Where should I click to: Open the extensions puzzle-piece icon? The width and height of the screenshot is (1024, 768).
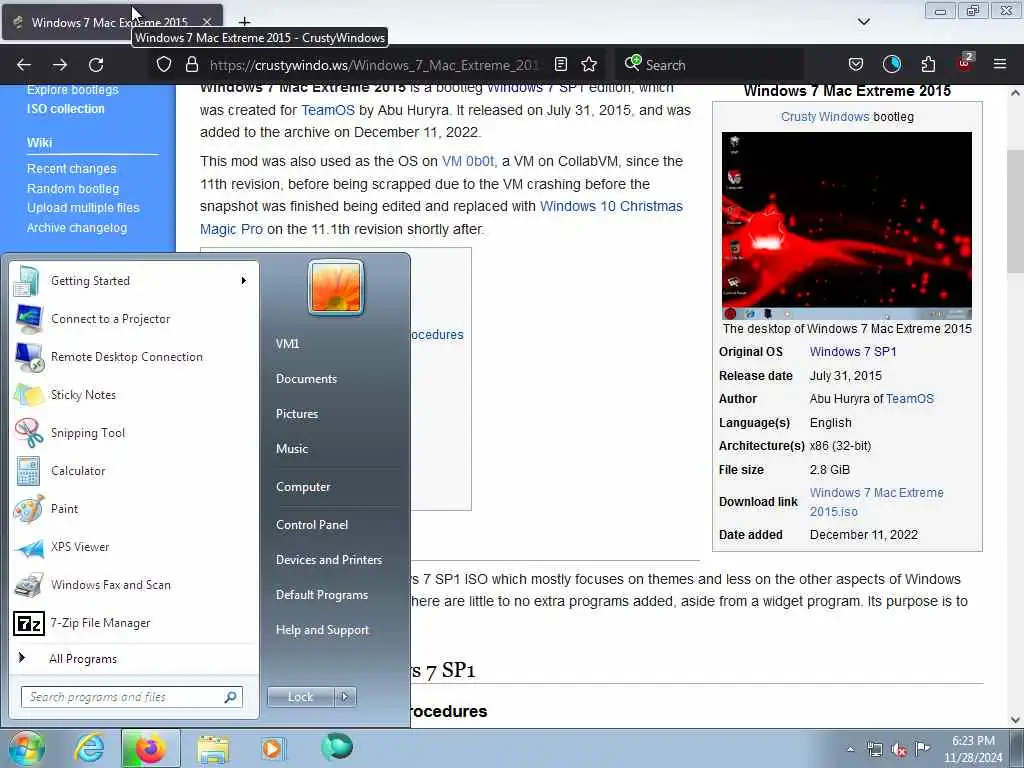tap(928, 64)
